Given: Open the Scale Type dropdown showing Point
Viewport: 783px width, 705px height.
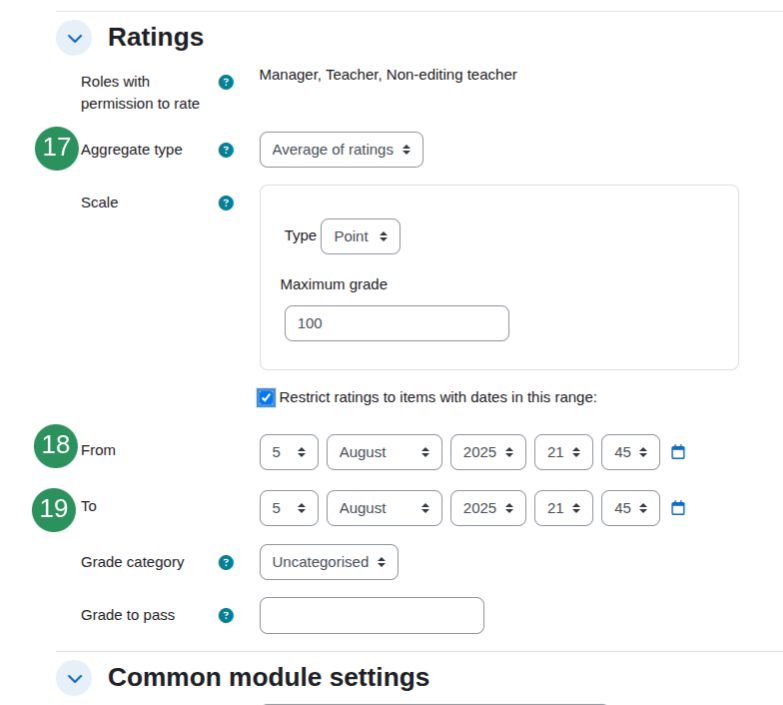Looking at the screenshot, I should (x=360, y=236).
